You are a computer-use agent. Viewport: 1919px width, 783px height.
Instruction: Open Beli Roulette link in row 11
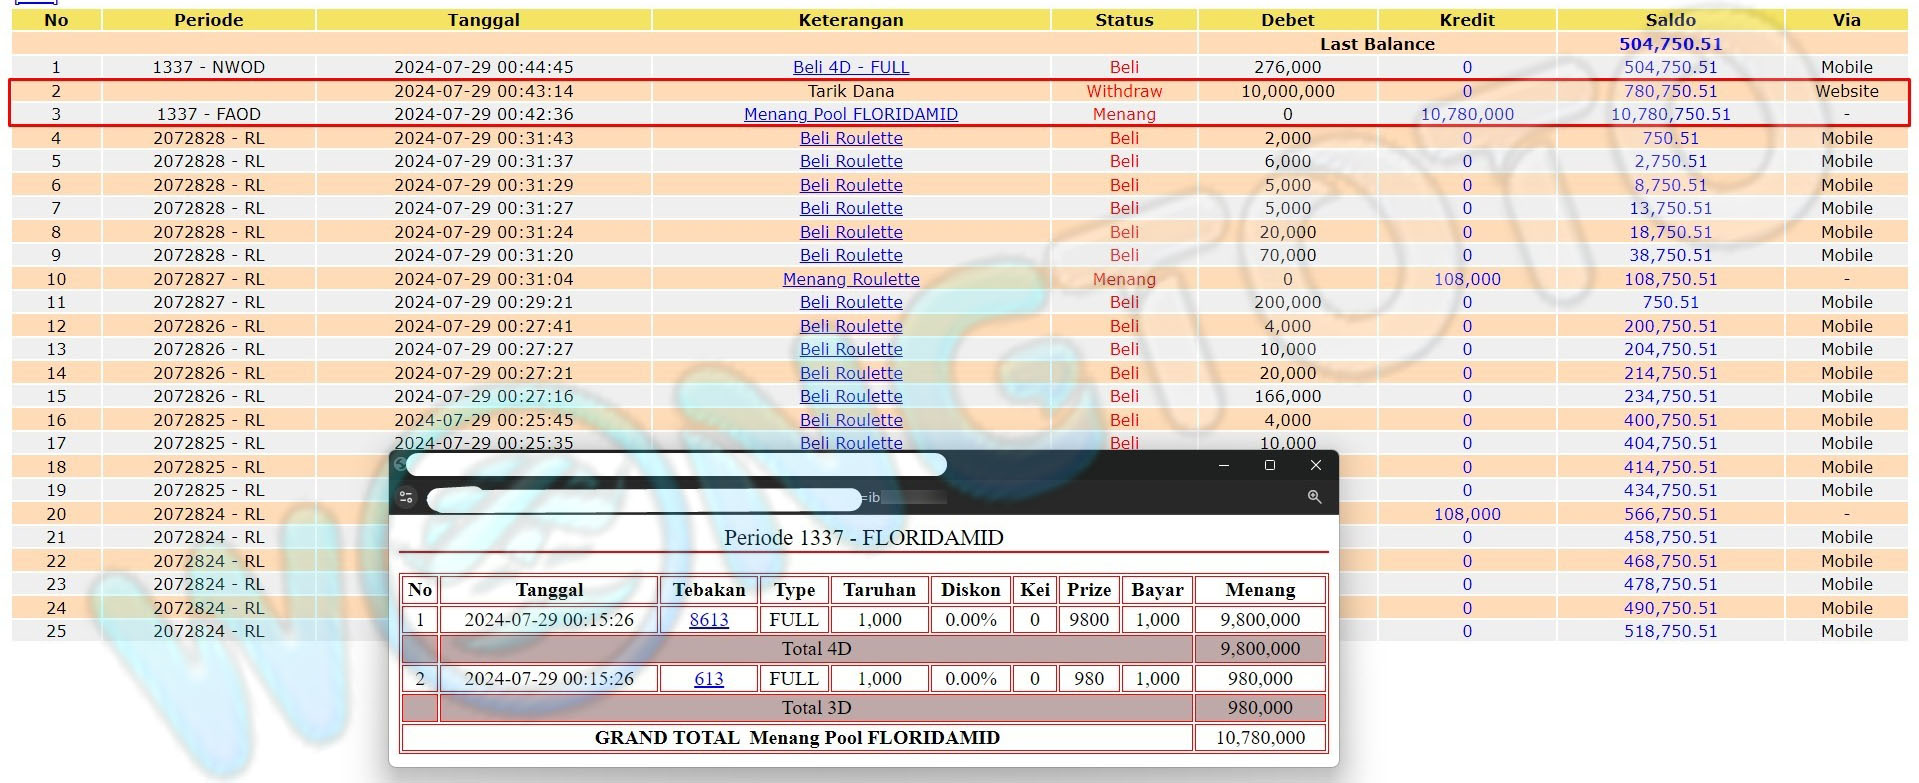(851, 302)
